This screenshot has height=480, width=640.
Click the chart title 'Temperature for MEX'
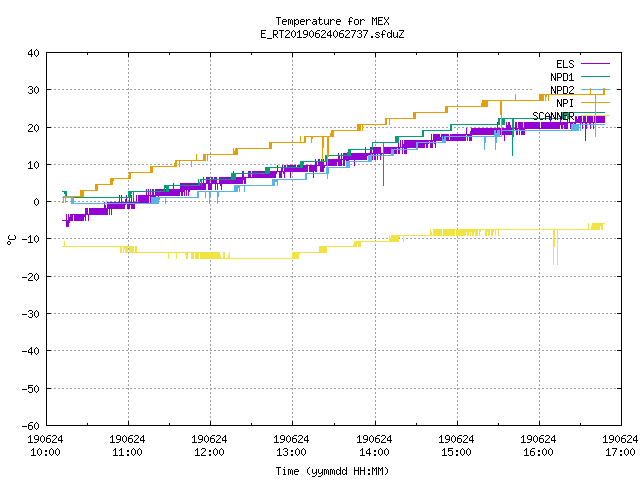coord(332,21)
